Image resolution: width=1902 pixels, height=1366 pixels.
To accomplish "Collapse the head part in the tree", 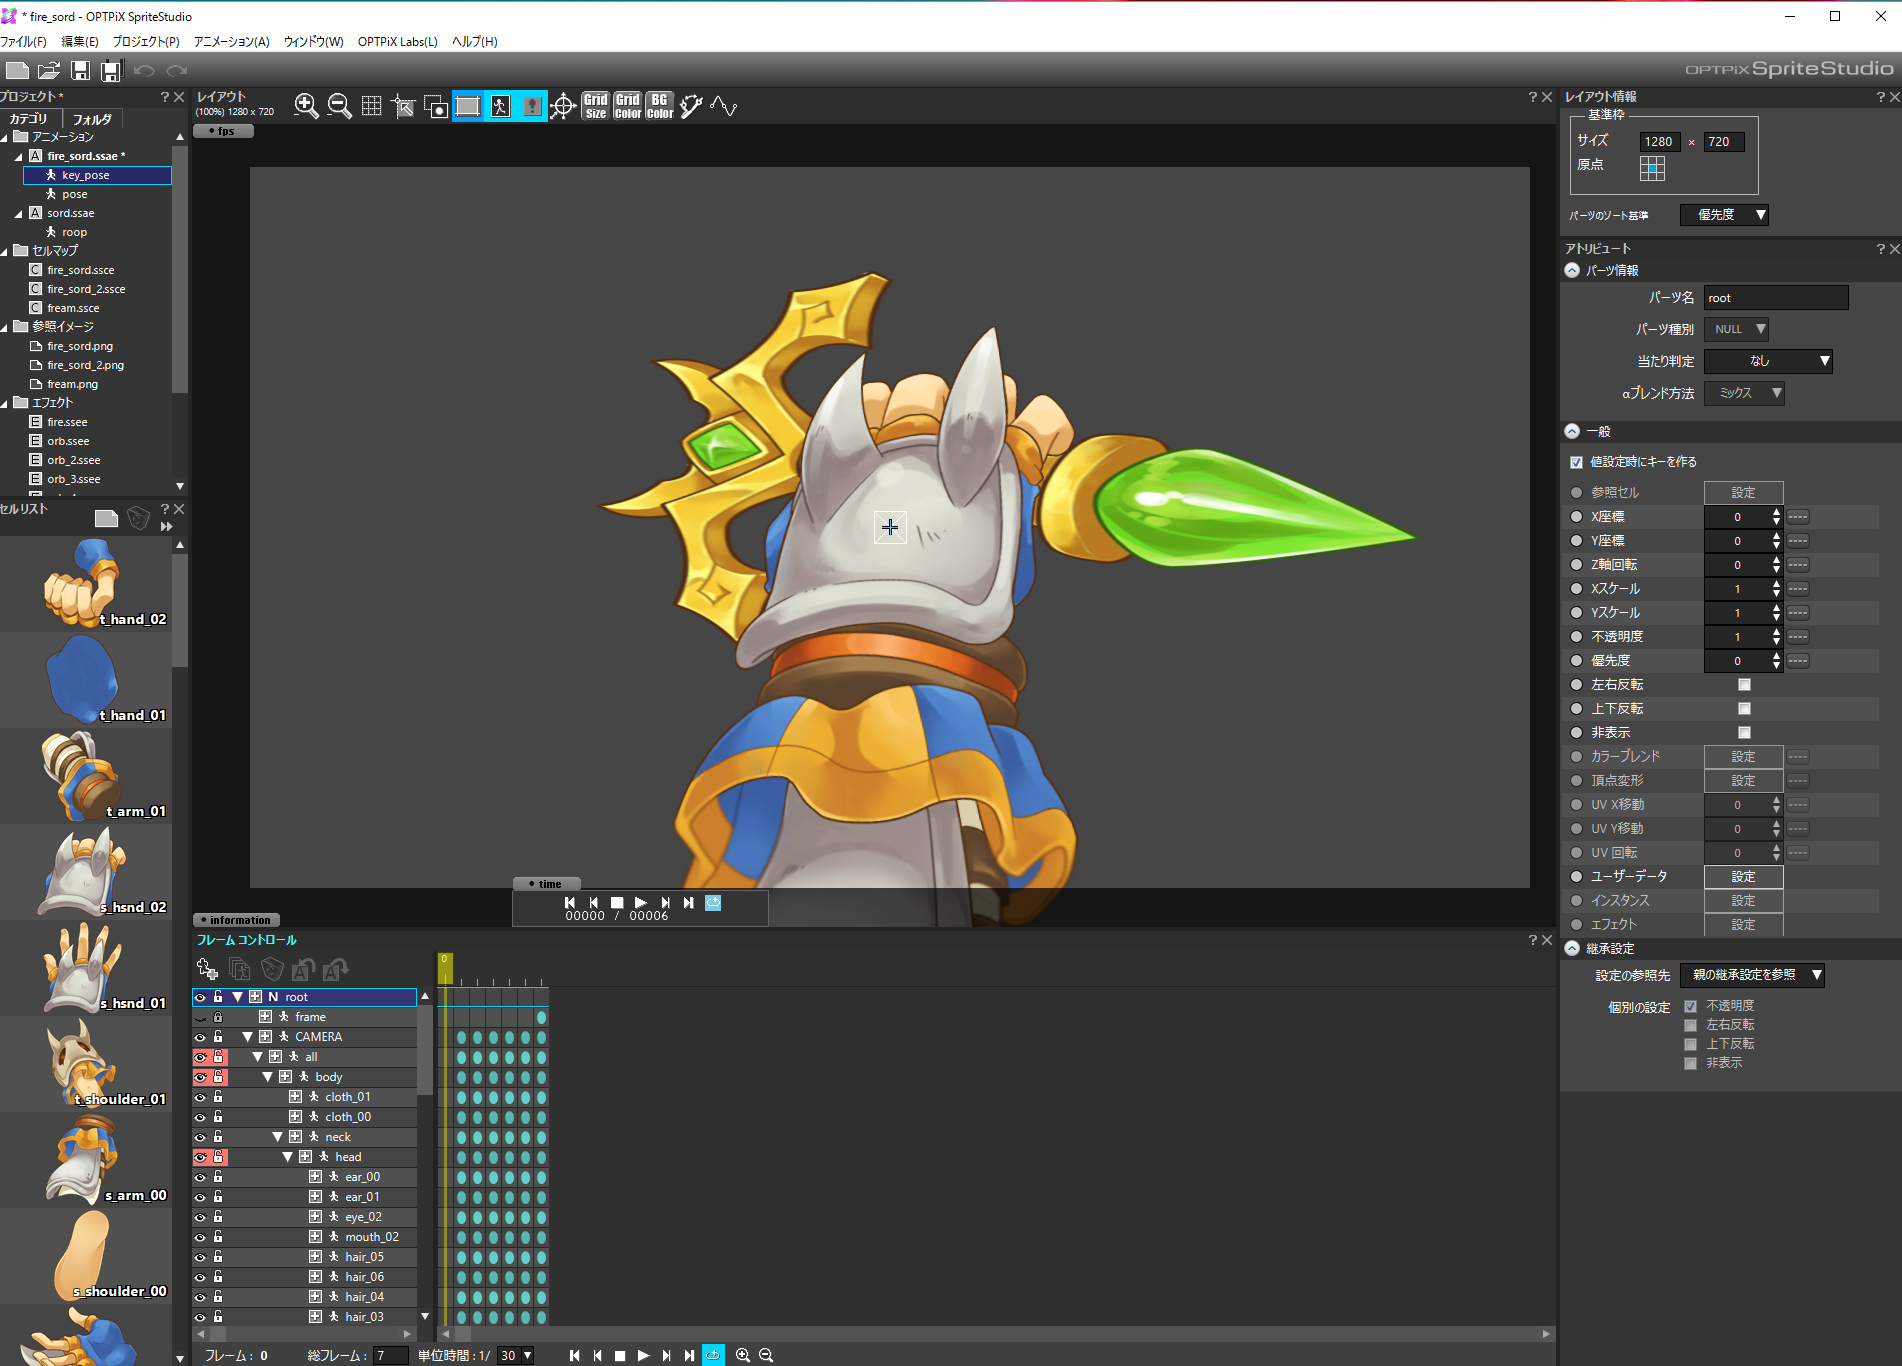I will tap(287, 1157).
